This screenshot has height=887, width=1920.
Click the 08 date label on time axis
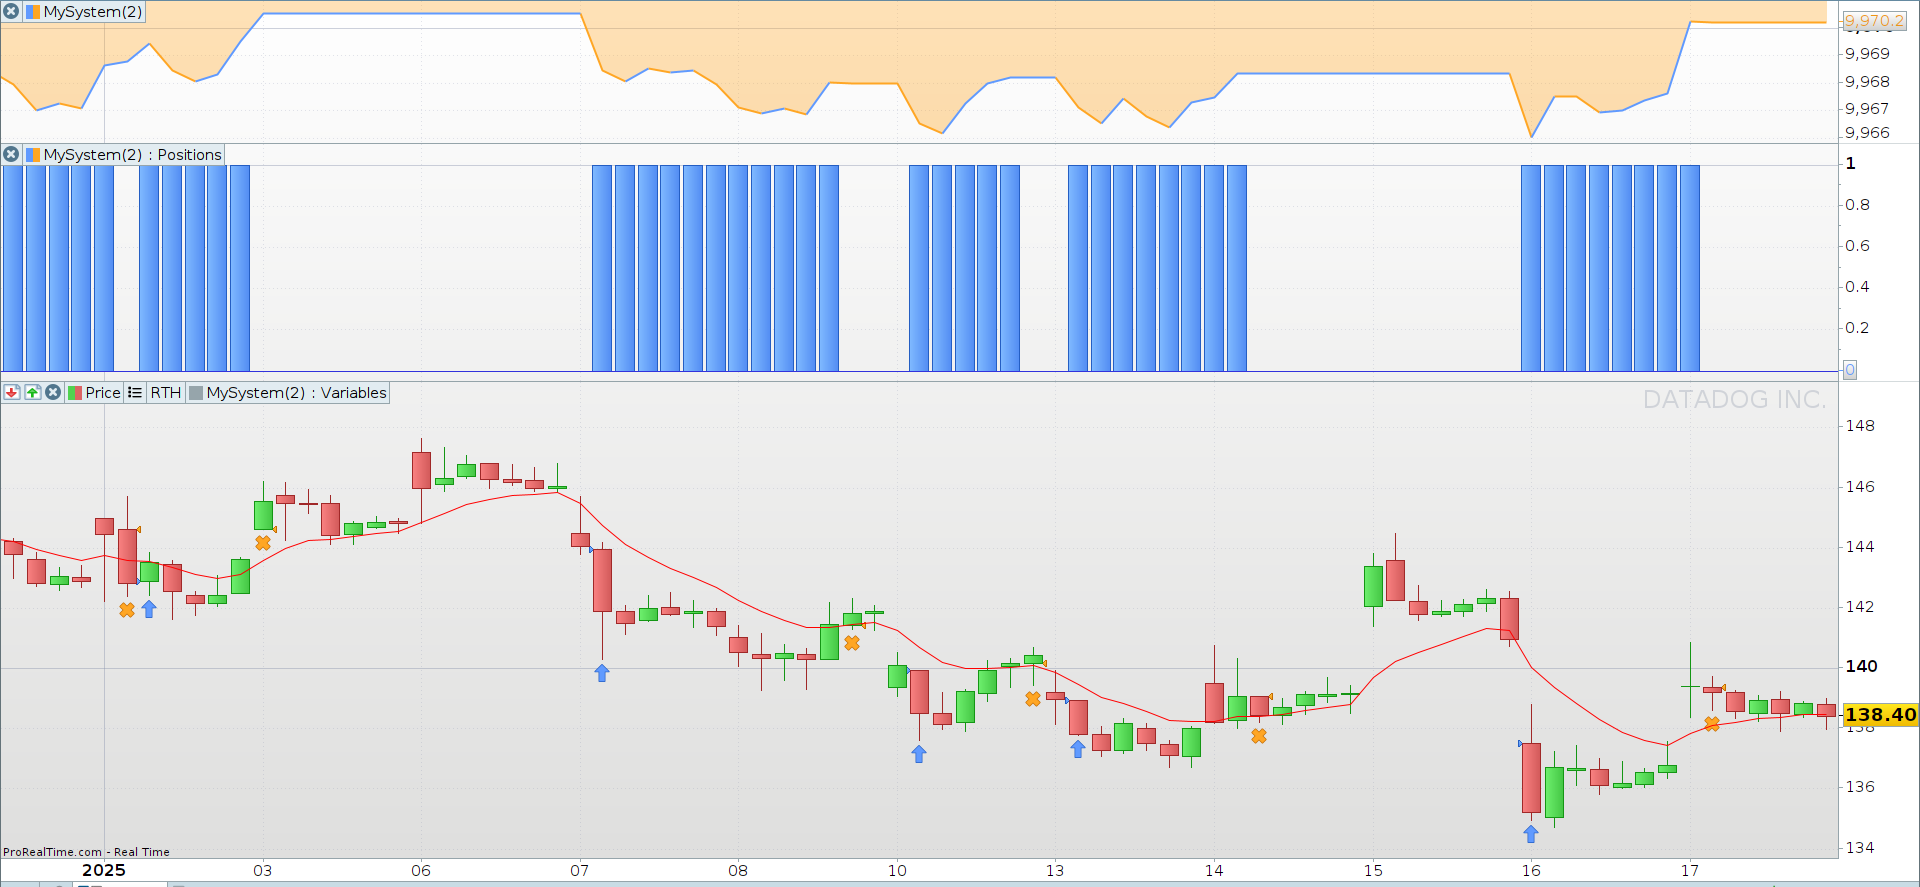click(738, 870)
